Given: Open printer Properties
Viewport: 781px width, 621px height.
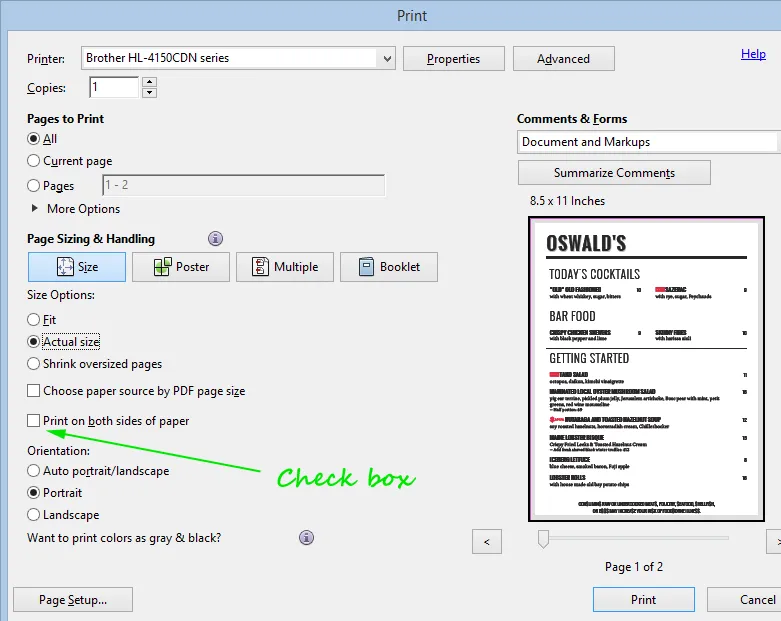Looking at the screenshot, I should pyautogui.click(x=454, y=59).
